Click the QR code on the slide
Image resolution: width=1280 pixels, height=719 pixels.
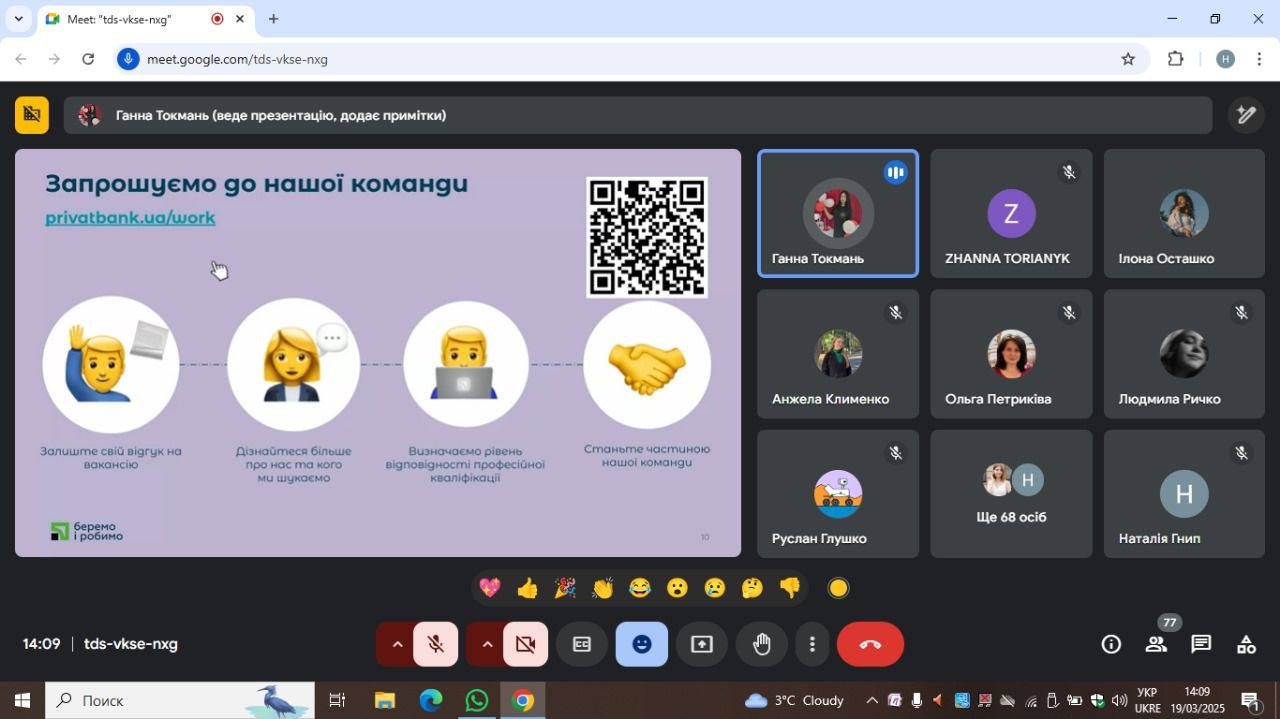647,238
